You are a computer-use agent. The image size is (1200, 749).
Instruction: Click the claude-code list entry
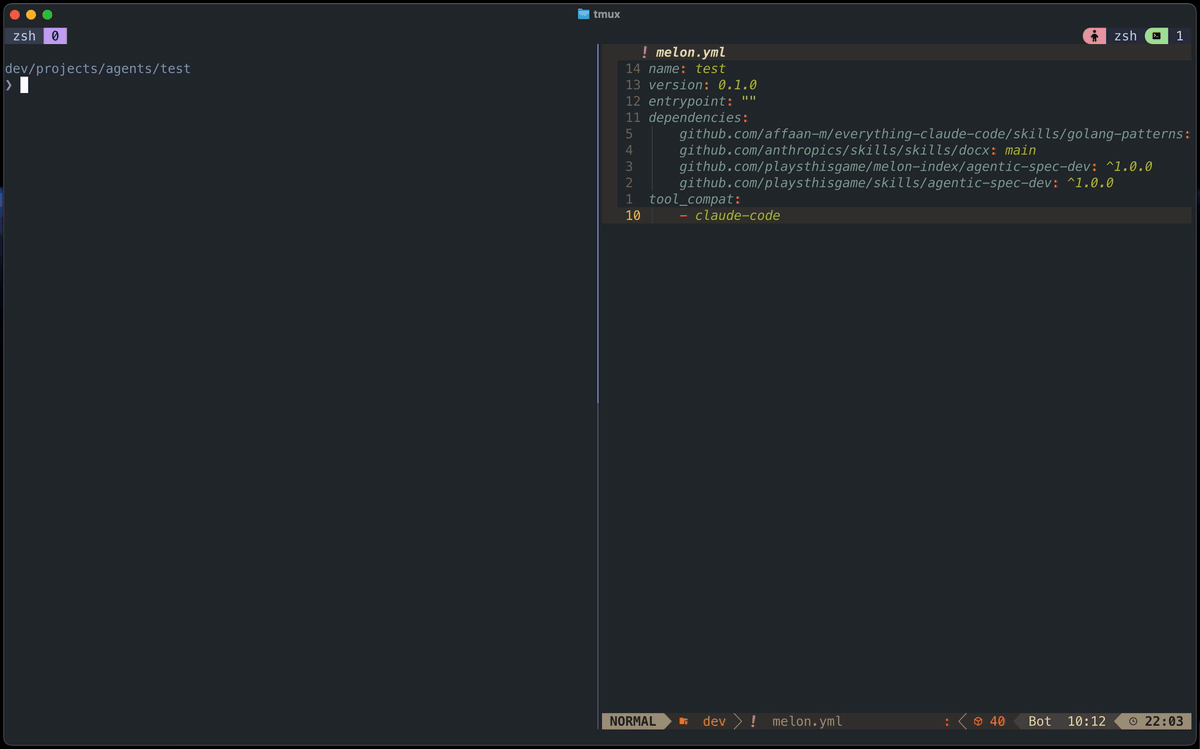click(x=737, y=215)
